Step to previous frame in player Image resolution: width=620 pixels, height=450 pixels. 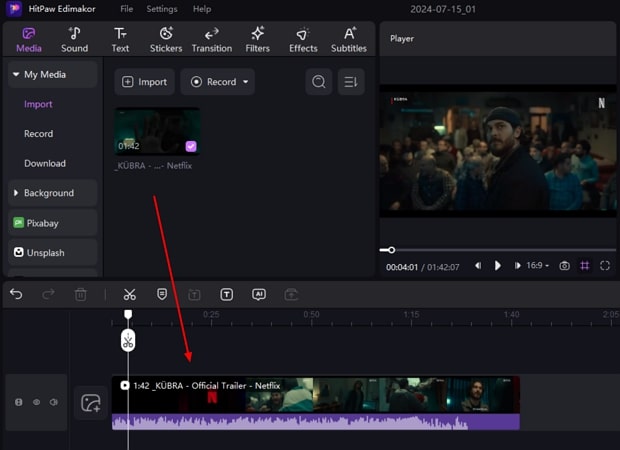478,266
